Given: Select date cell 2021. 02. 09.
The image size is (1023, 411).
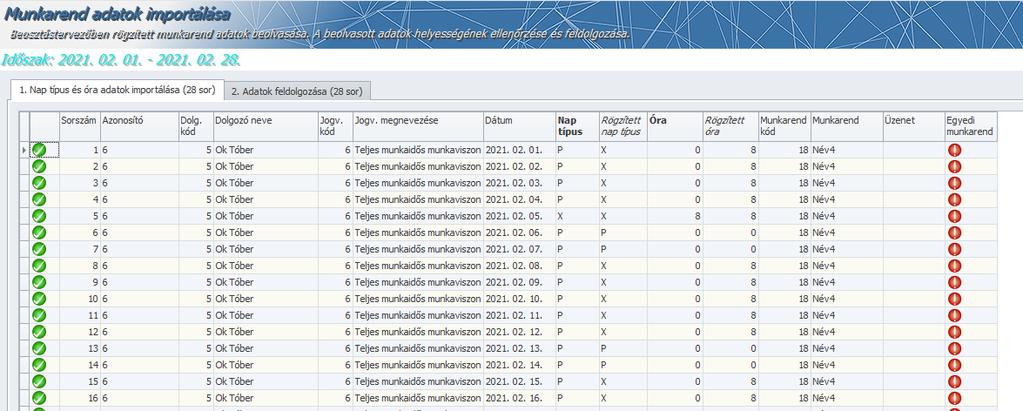Looking at the screenshot, I should pyautogui.click(x=519, y=282).
